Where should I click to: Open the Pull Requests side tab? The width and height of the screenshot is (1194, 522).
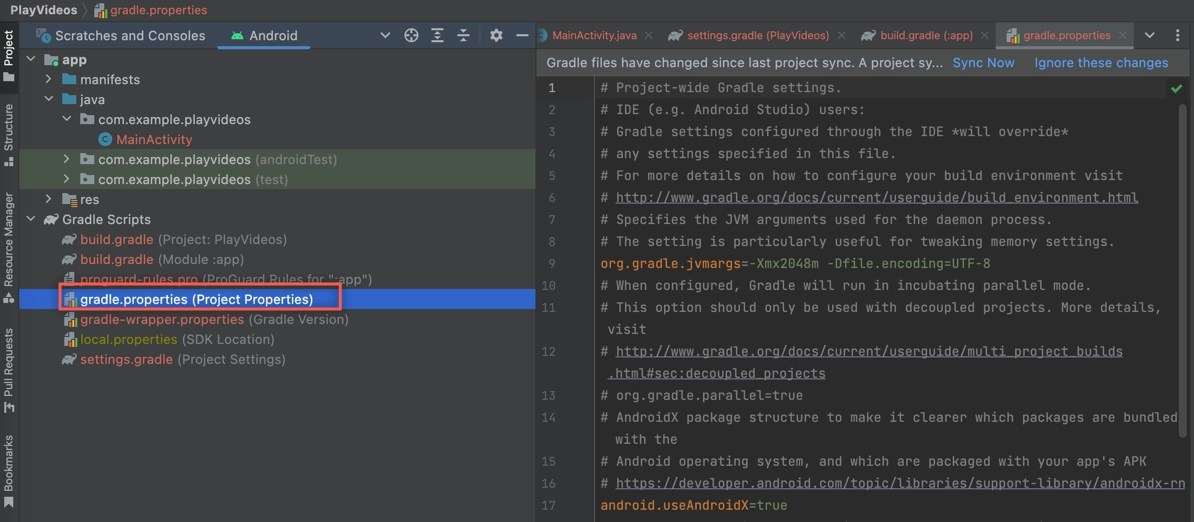pyautogui.click(x=9, y=371)
